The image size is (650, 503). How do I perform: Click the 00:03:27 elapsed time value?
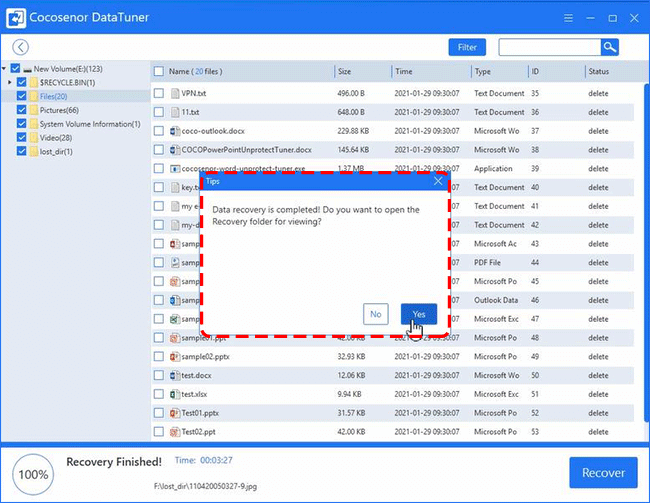[x=216, y=460]
